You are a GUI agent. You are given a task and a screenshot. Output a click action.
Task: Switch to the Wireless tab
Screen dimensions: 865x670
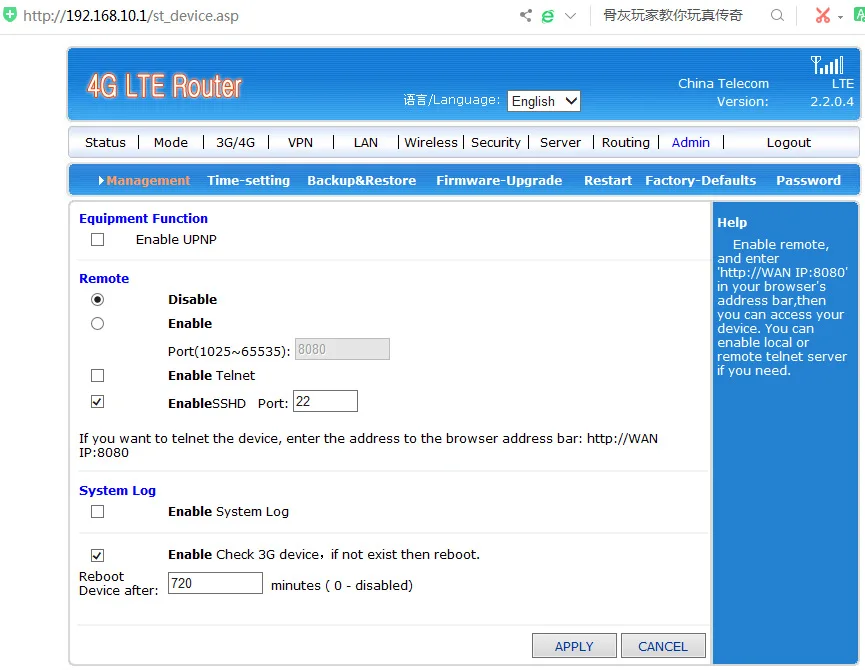pyautogui.click(x=430, y=142)
